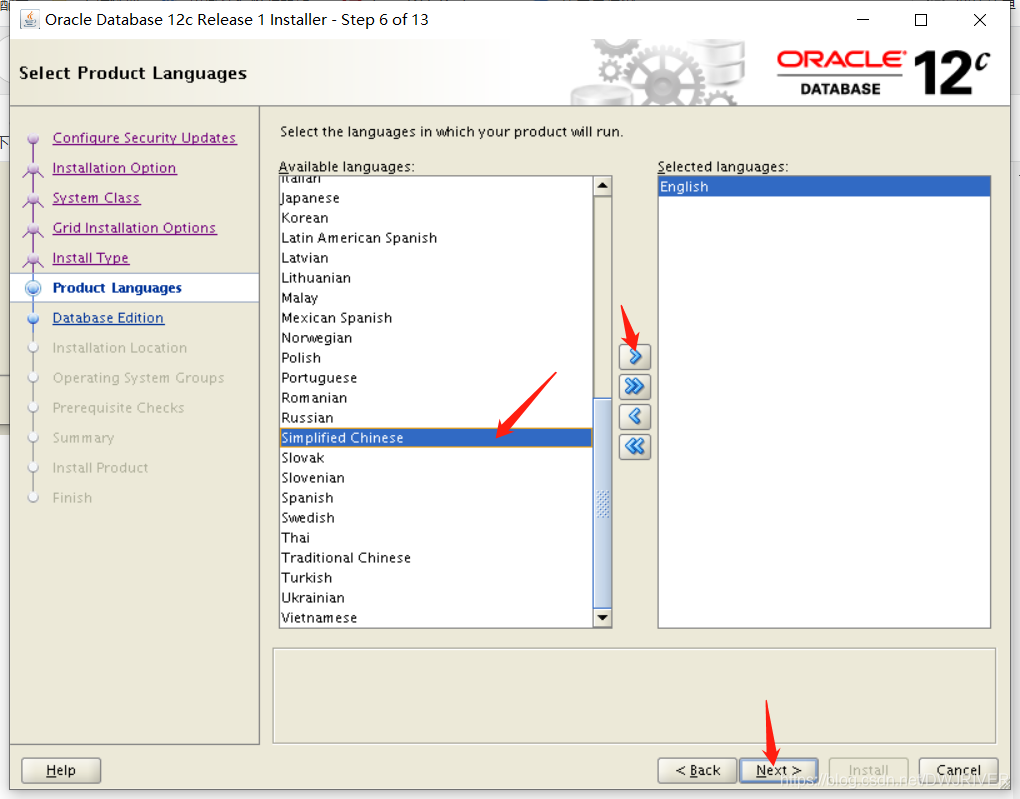
Task: Remove selected language with single left arrow
Action: pos(634,416)
